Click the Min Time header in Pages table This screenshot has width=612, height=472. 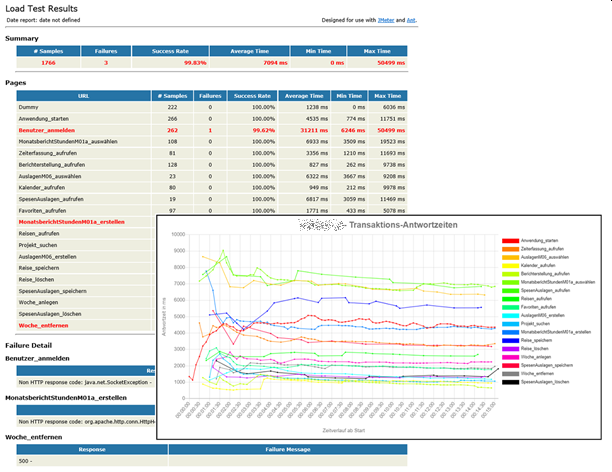(349, 96)
